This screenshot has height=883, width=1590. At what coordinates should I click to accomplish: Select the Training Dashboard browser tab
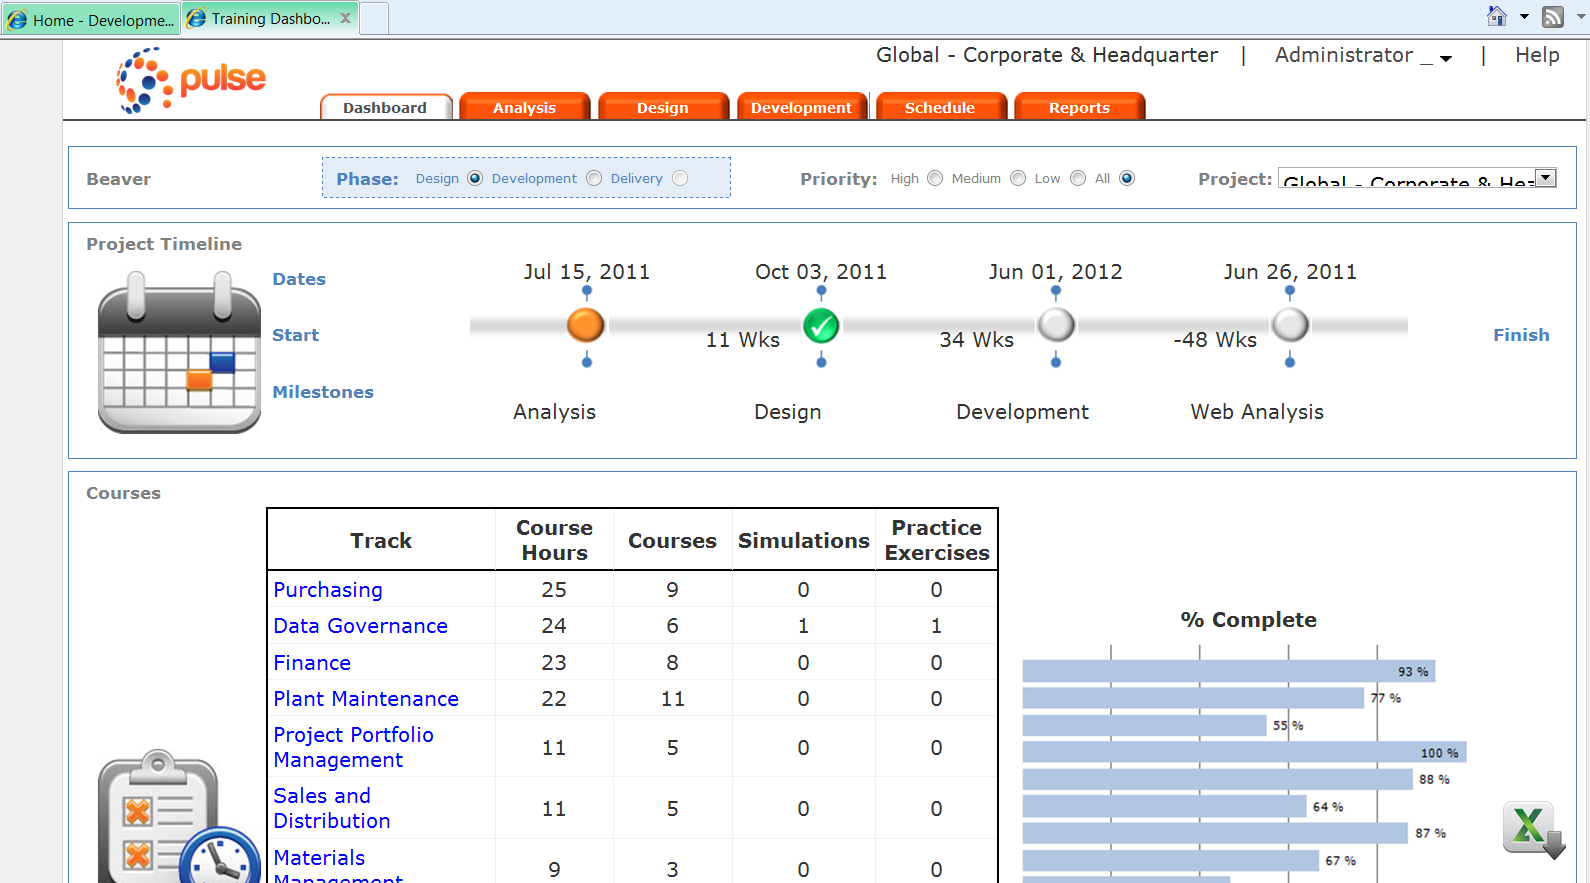point(270,18)
